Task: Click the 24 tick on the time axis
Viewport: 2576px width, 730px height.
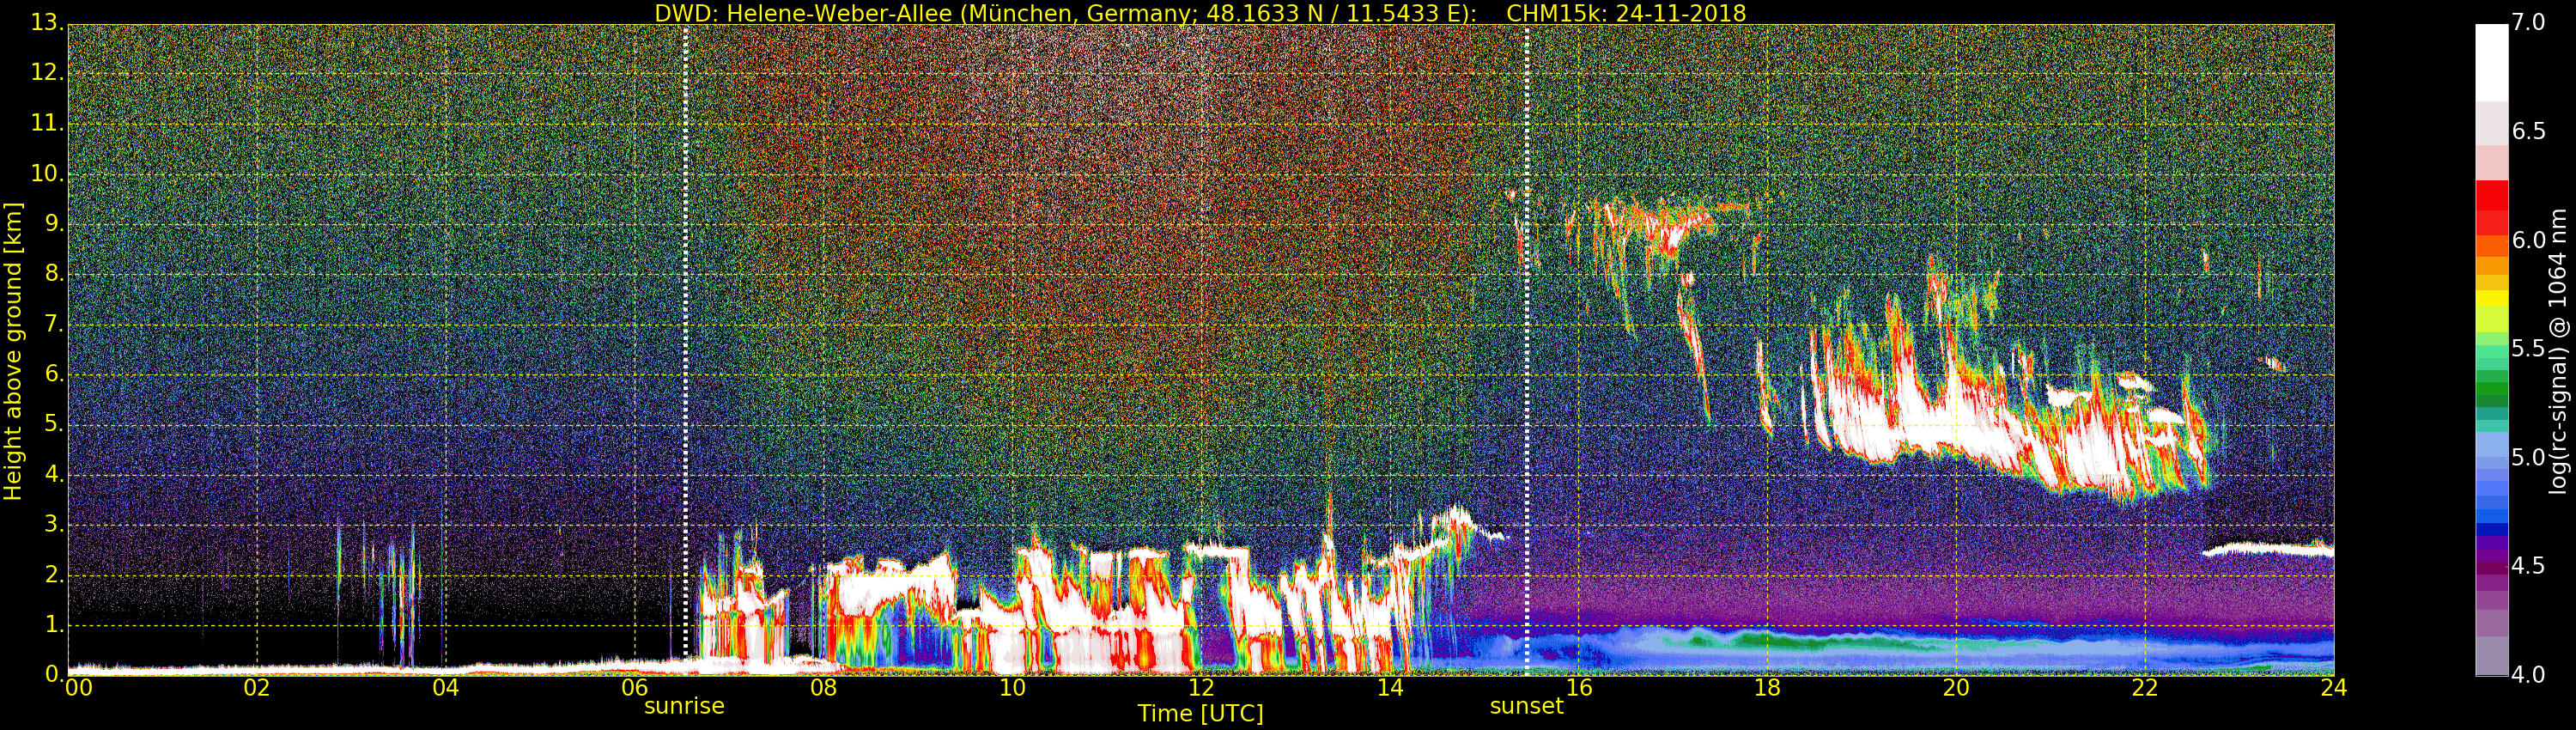Action: coord(2333,688)
